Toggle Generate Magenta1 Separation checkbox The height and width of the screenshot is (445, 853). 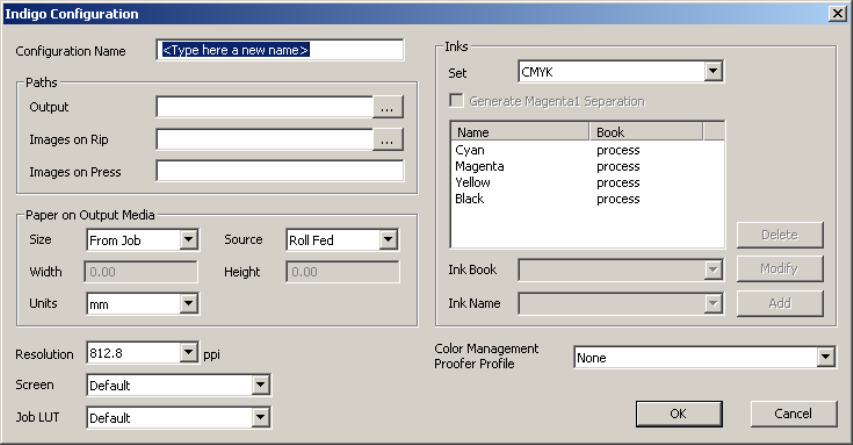click(x=456, y=101)
